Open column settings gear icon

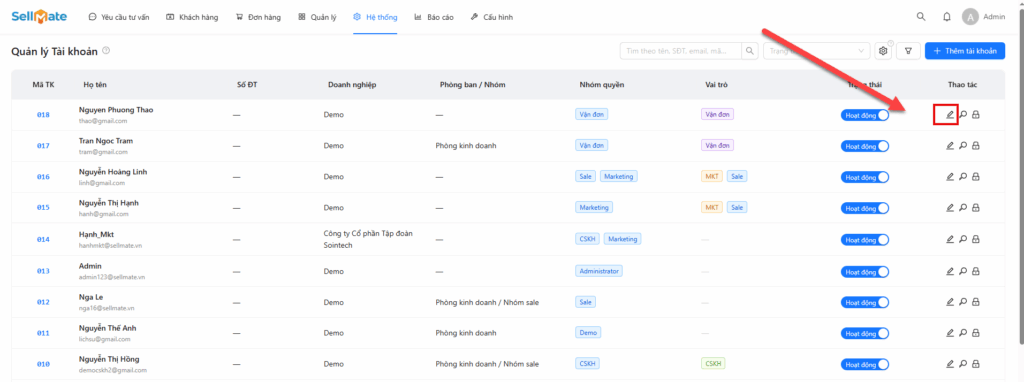pos(883,51)
